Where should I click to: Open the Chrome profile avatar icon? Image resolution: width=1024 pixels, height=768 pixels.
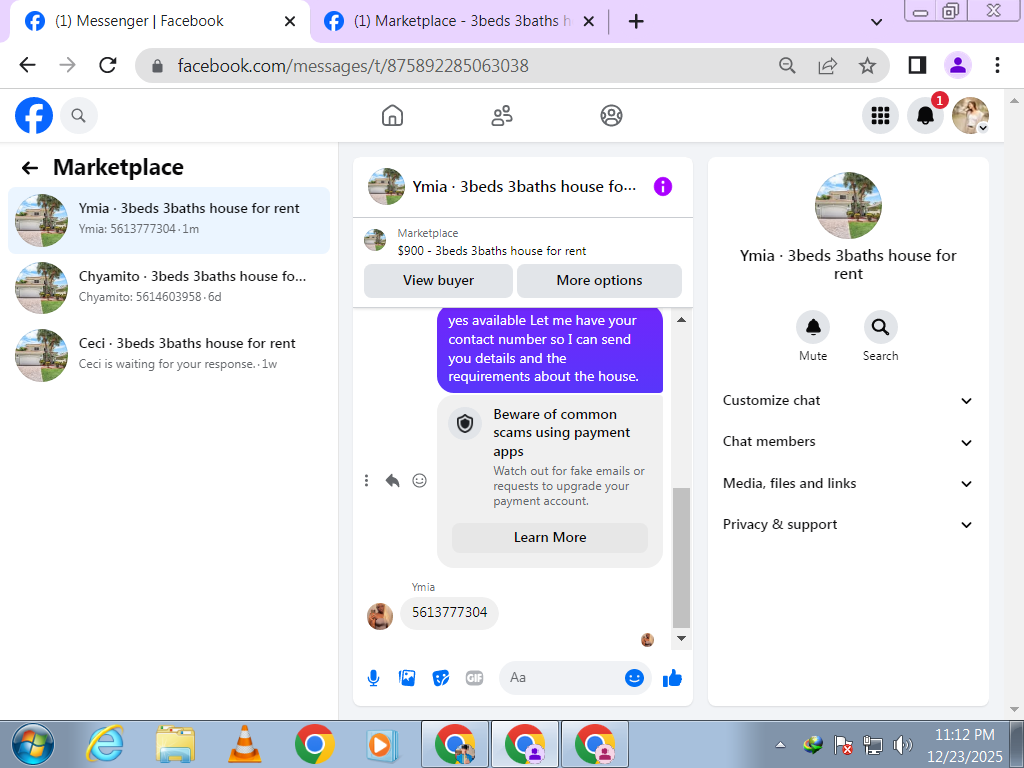click(x=958, y=65)
